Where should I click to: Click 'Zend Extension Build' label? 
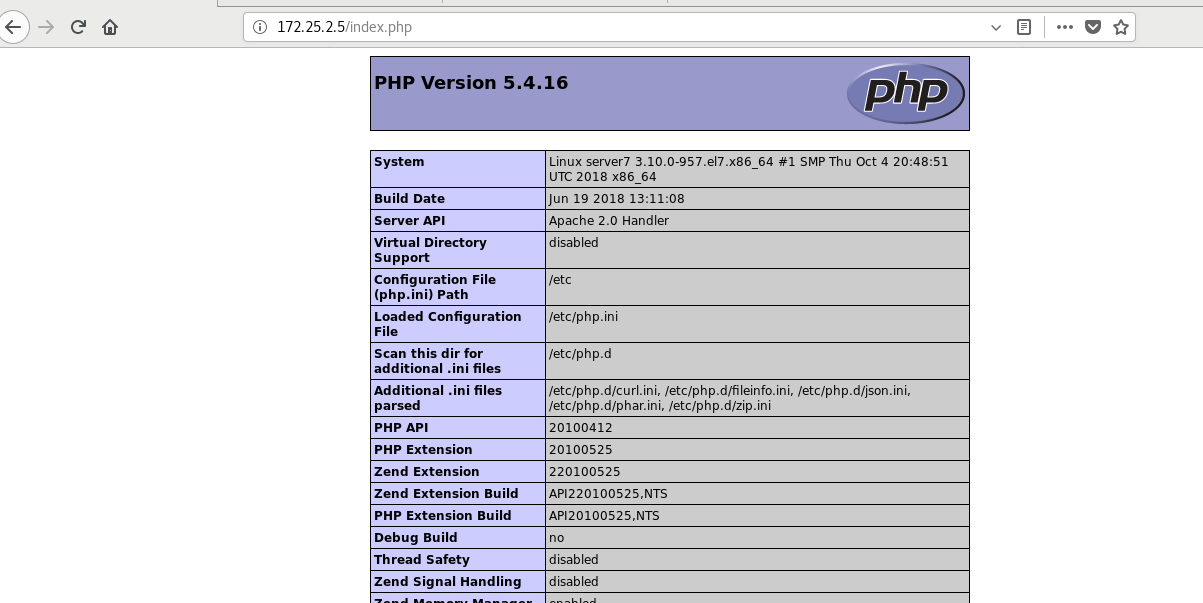coord(446,494)
